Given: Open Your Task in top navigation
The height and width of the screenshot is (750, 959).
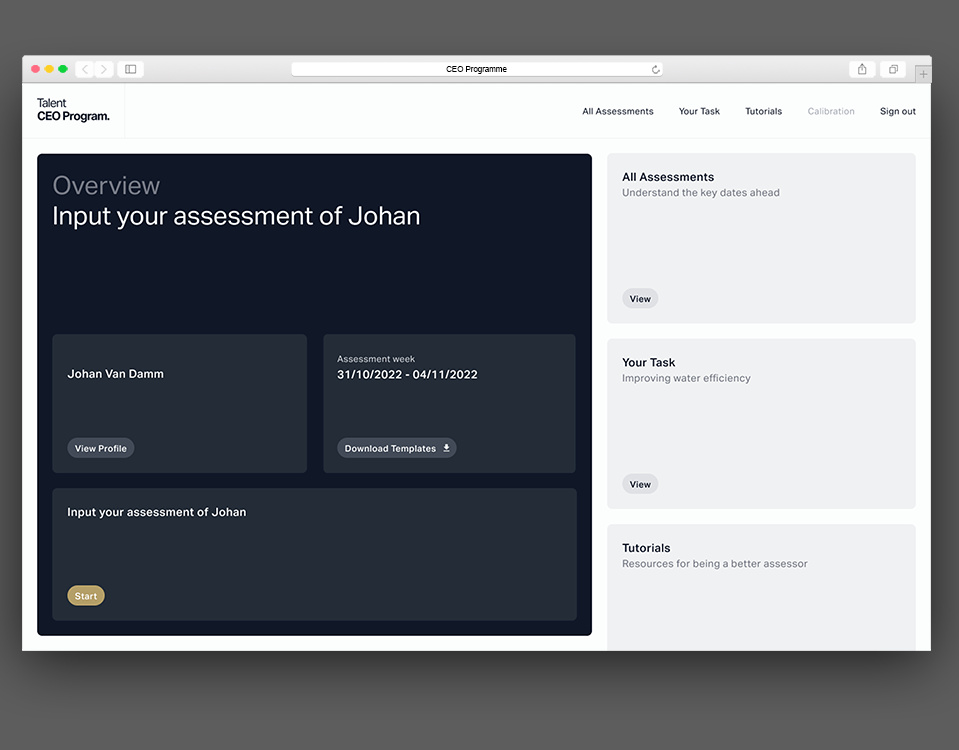Looking at the screenshot, I should tap(699, 111).
